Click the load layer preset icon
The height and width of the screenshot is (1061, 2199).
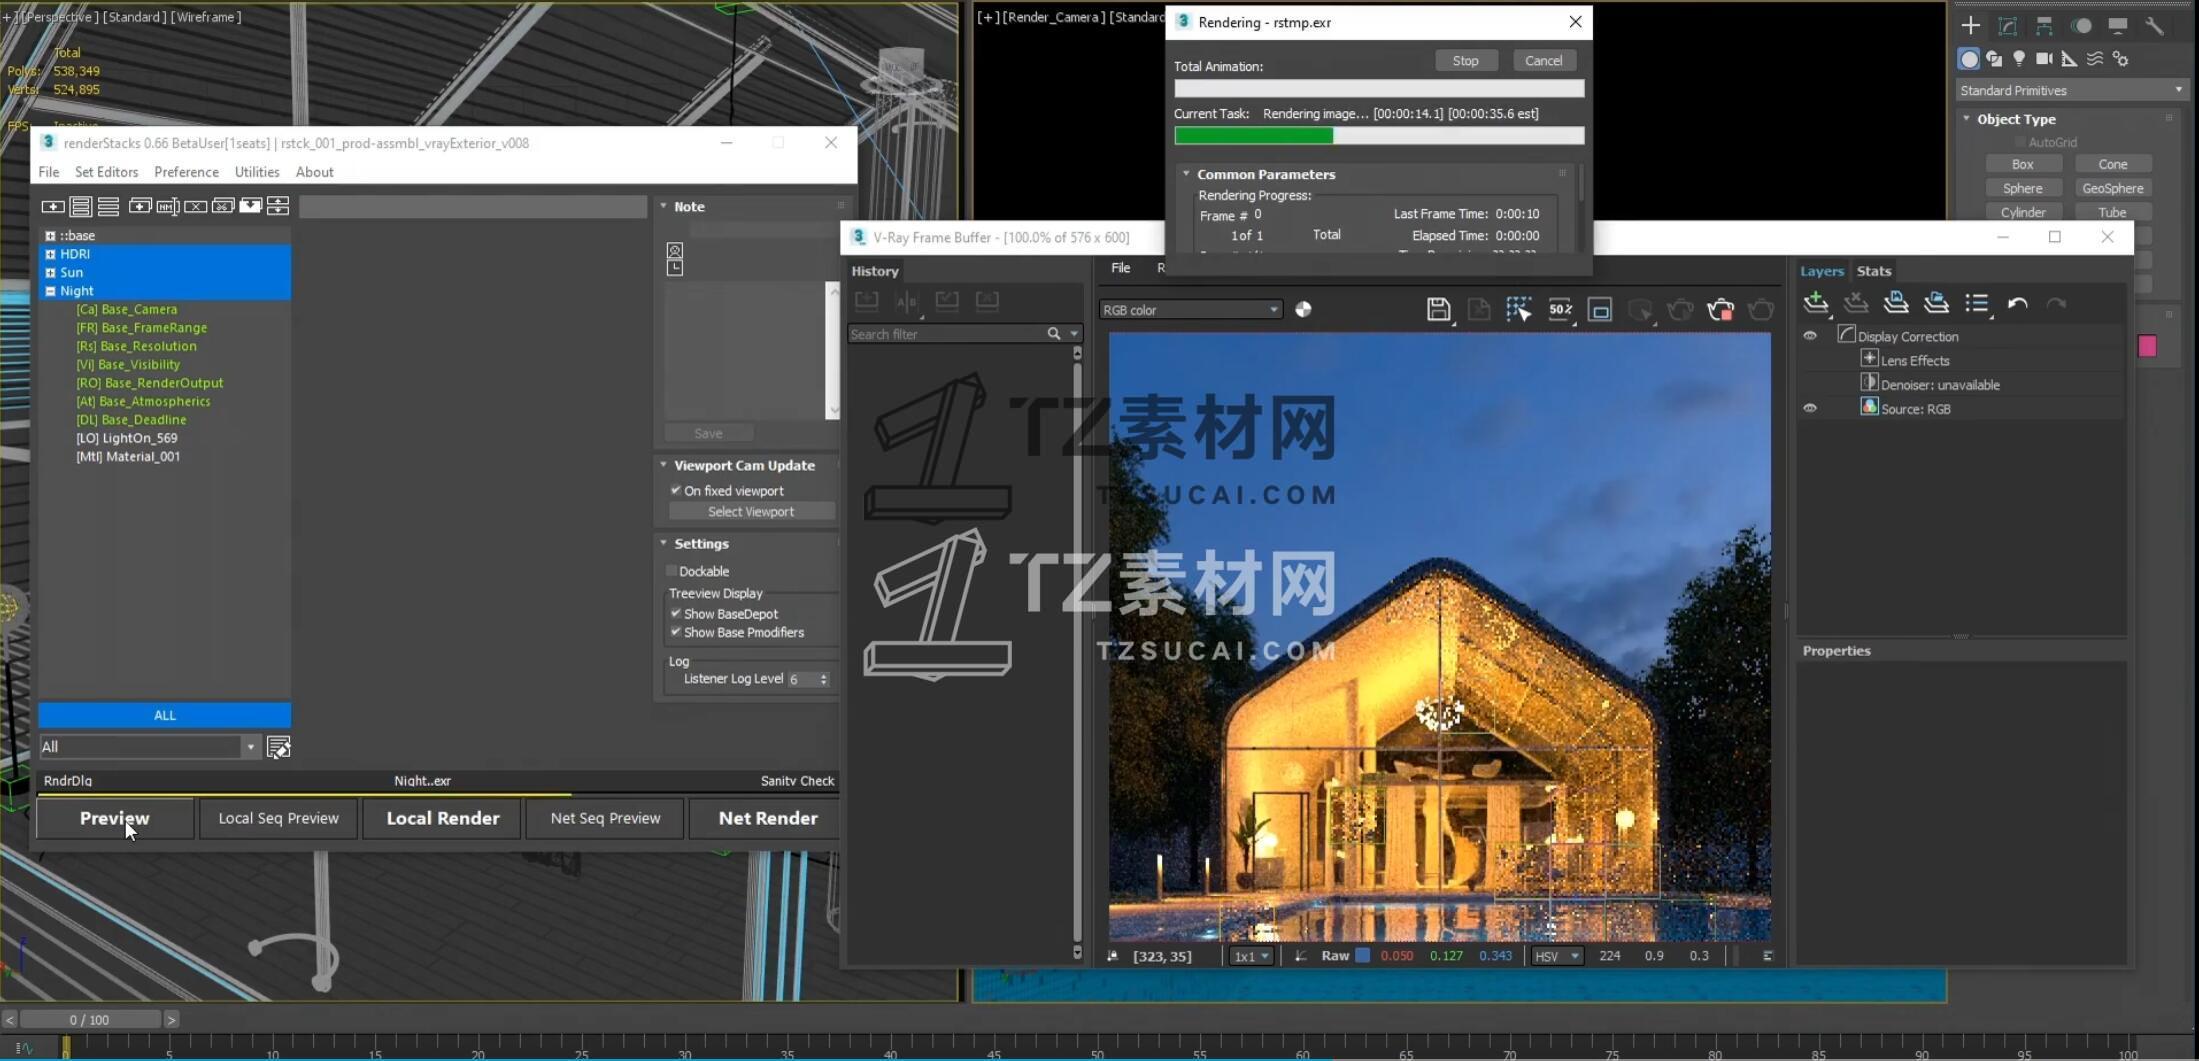(1936, 304)
